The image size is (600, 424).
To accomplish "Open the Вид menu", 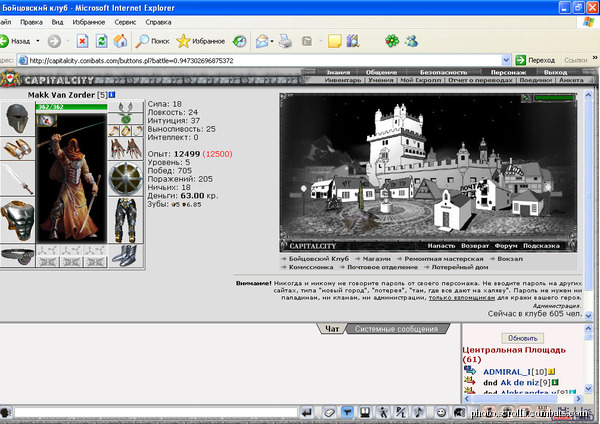I will [57, 22].
